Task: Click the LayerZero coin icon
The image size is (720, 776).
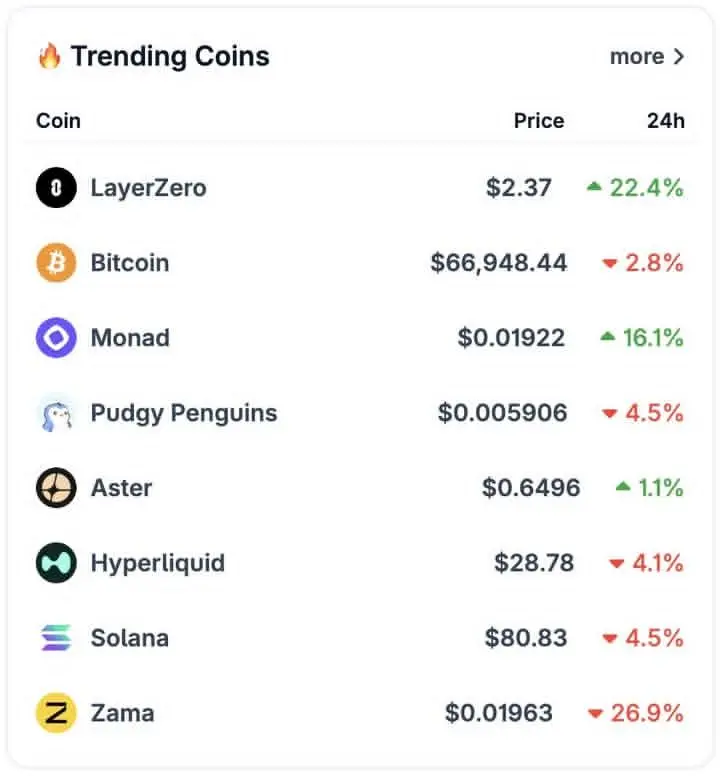Action: click(56, 188)
